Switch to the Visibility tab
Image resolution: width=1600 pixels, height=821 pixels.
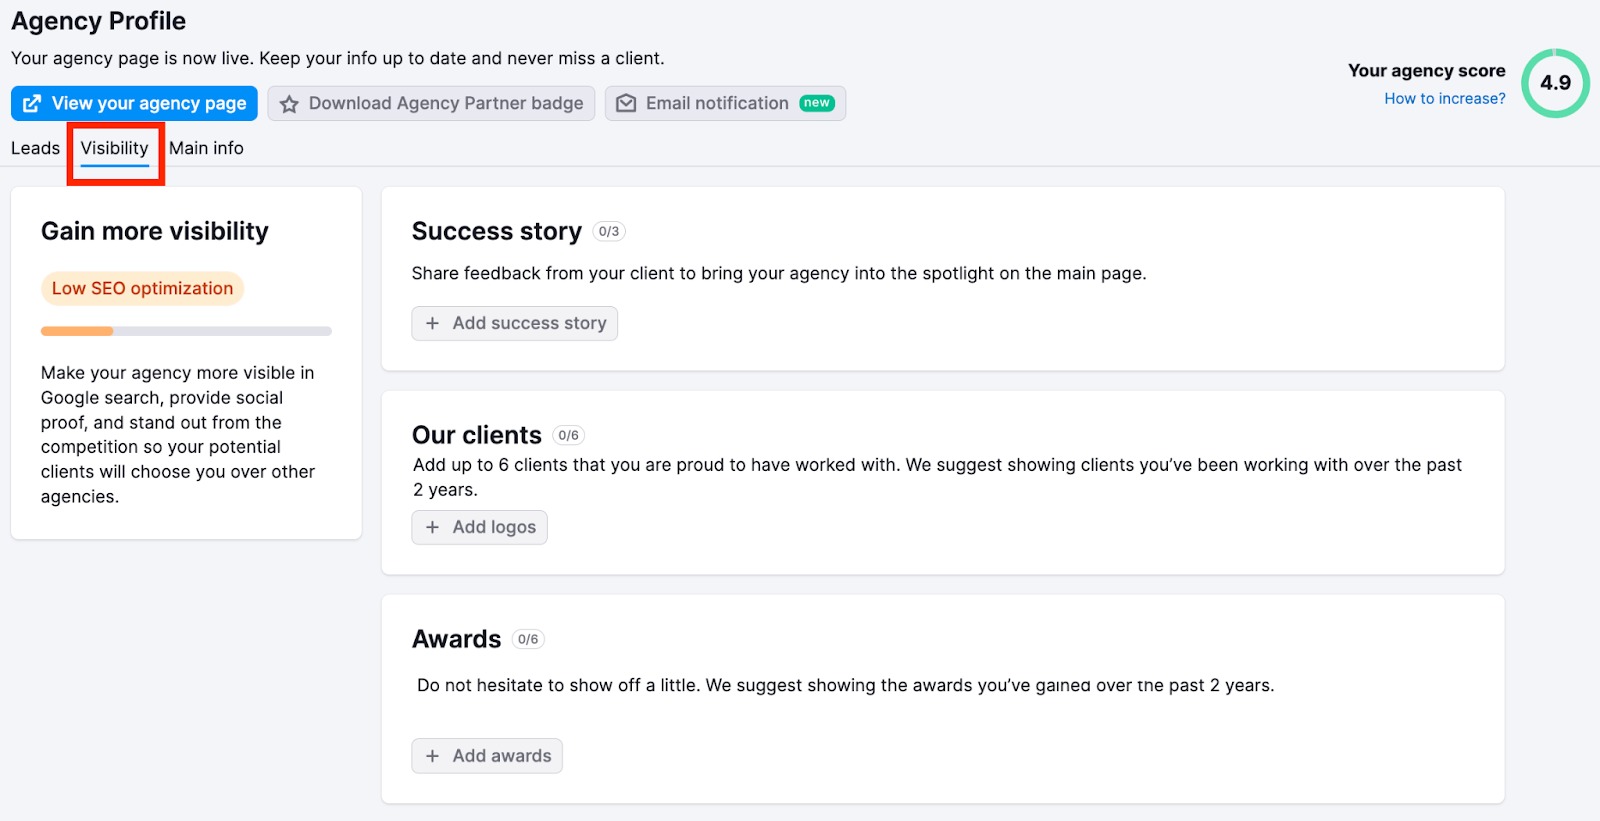coord(115,148)
